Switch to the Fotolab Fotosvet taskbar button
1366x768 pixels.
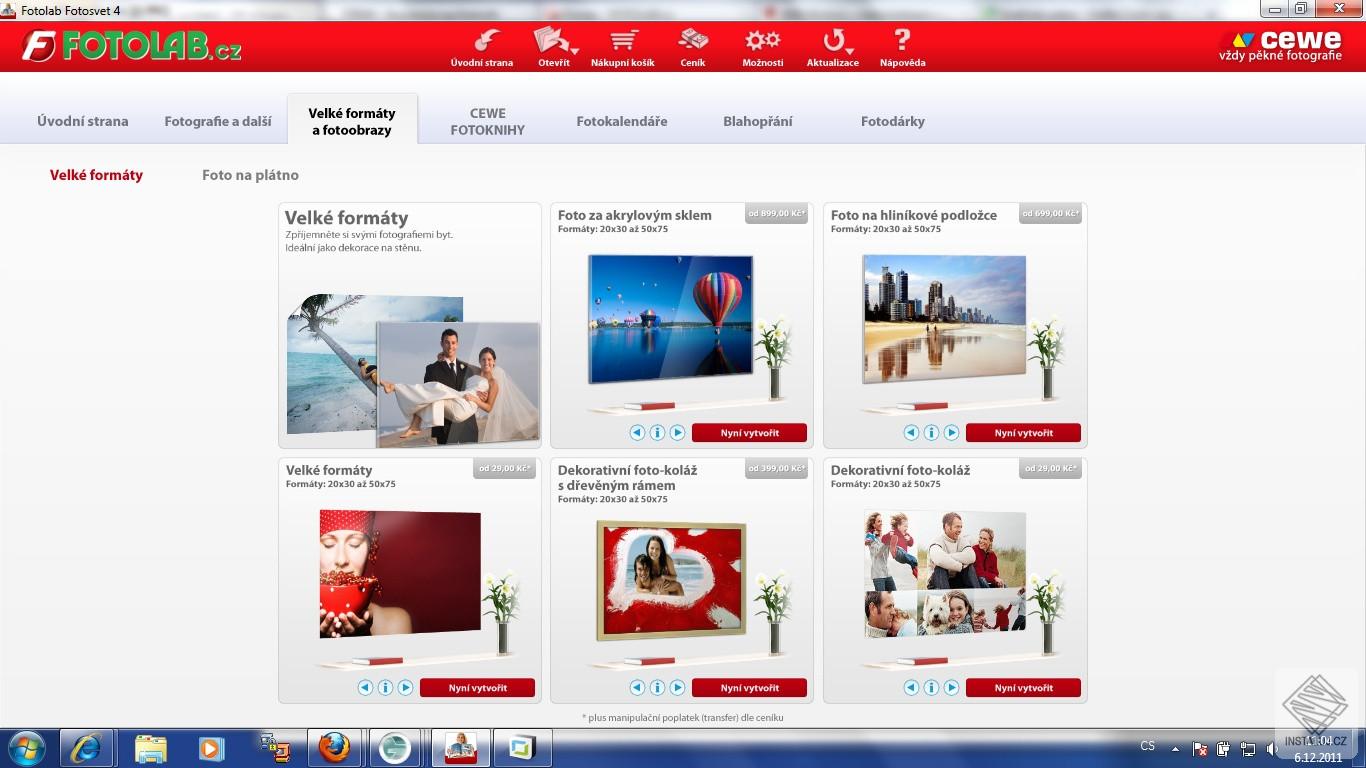tap(460, 748)
